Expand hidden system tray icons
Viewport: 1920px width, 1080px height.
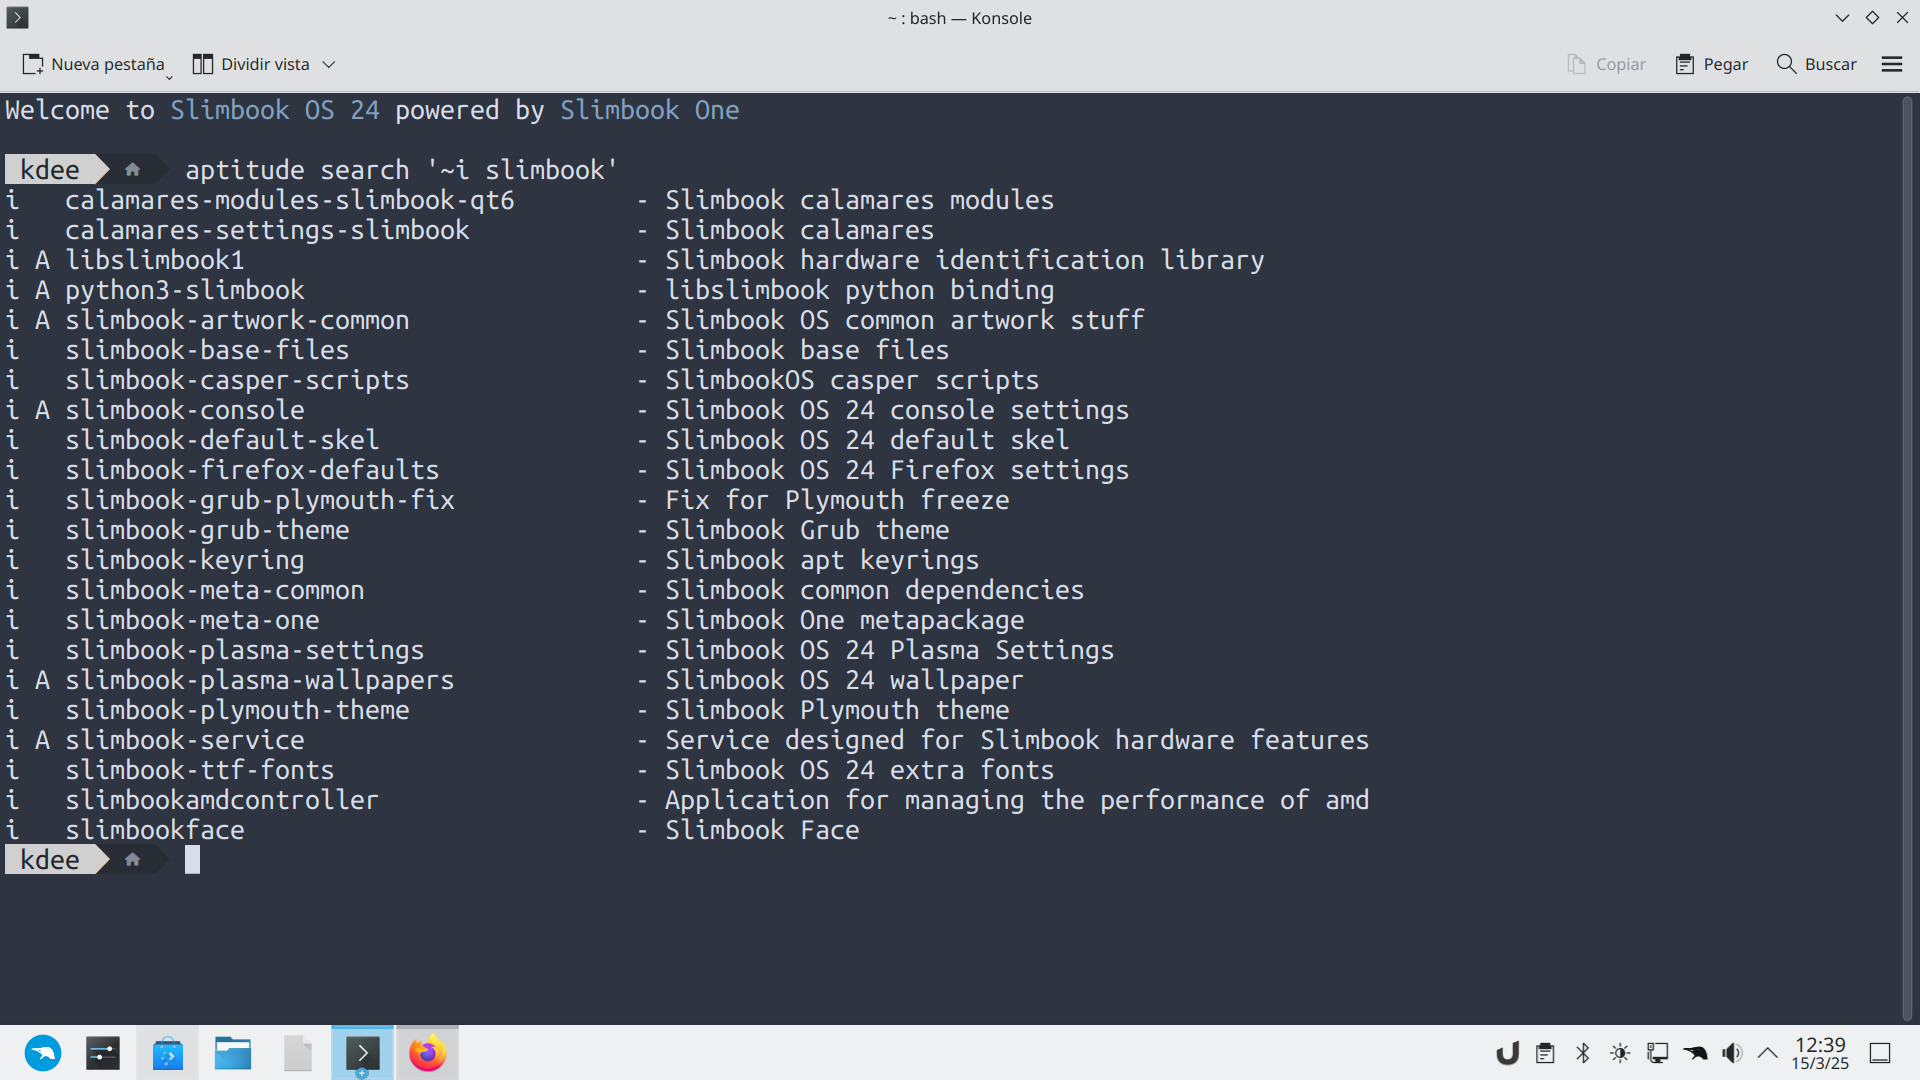pyautogui.click(x=1768, y=1053)
